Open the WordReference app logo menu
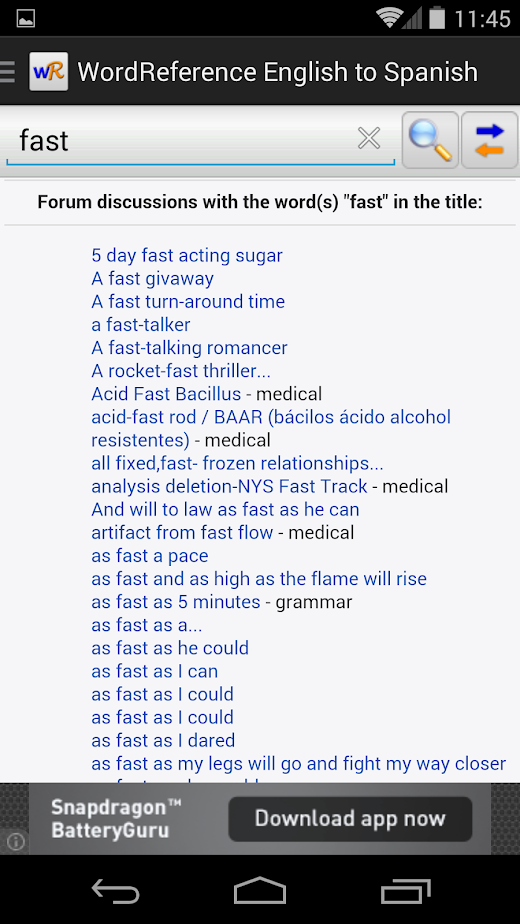 point(48,71)
